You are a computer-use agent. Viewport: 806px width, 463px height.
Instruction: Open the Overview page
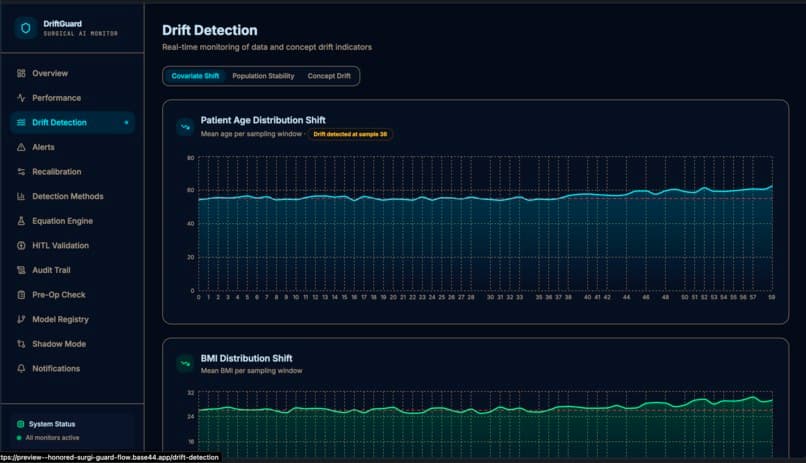click(x=72, y=73)
